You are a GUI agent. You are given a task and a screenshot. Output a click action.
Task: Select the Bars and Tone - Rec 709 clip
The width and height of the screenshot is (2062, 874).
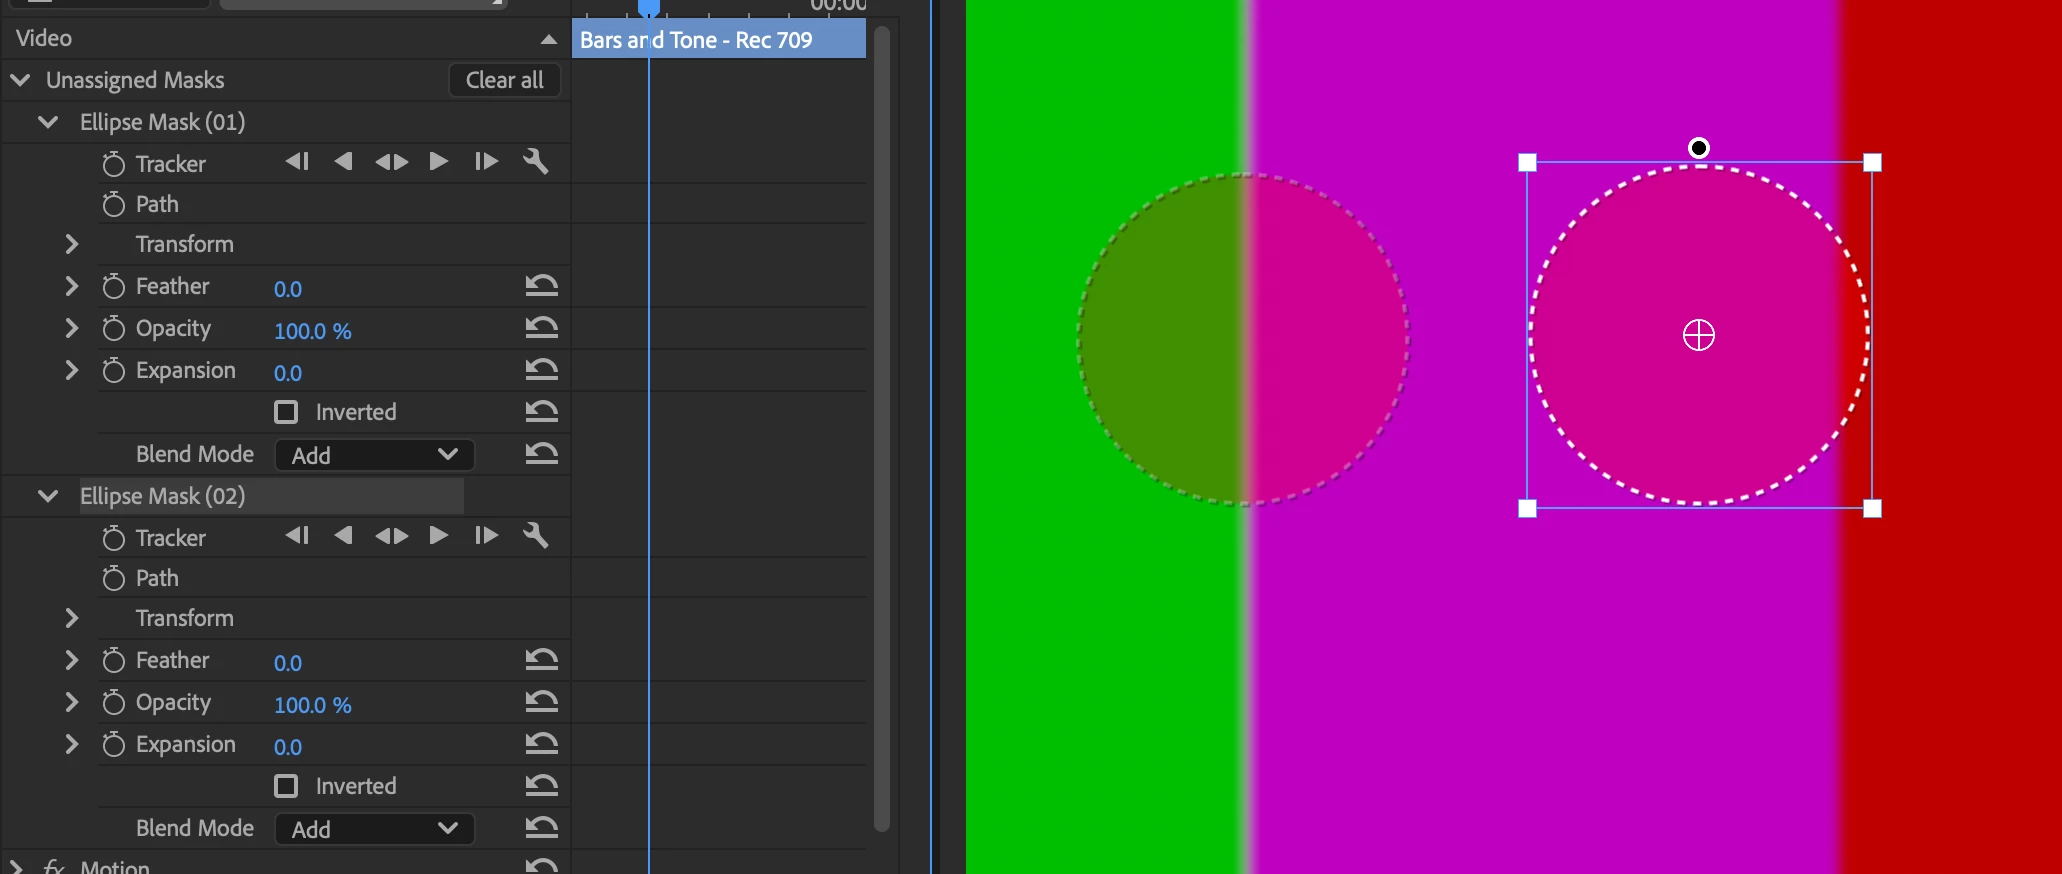(719, 40)
